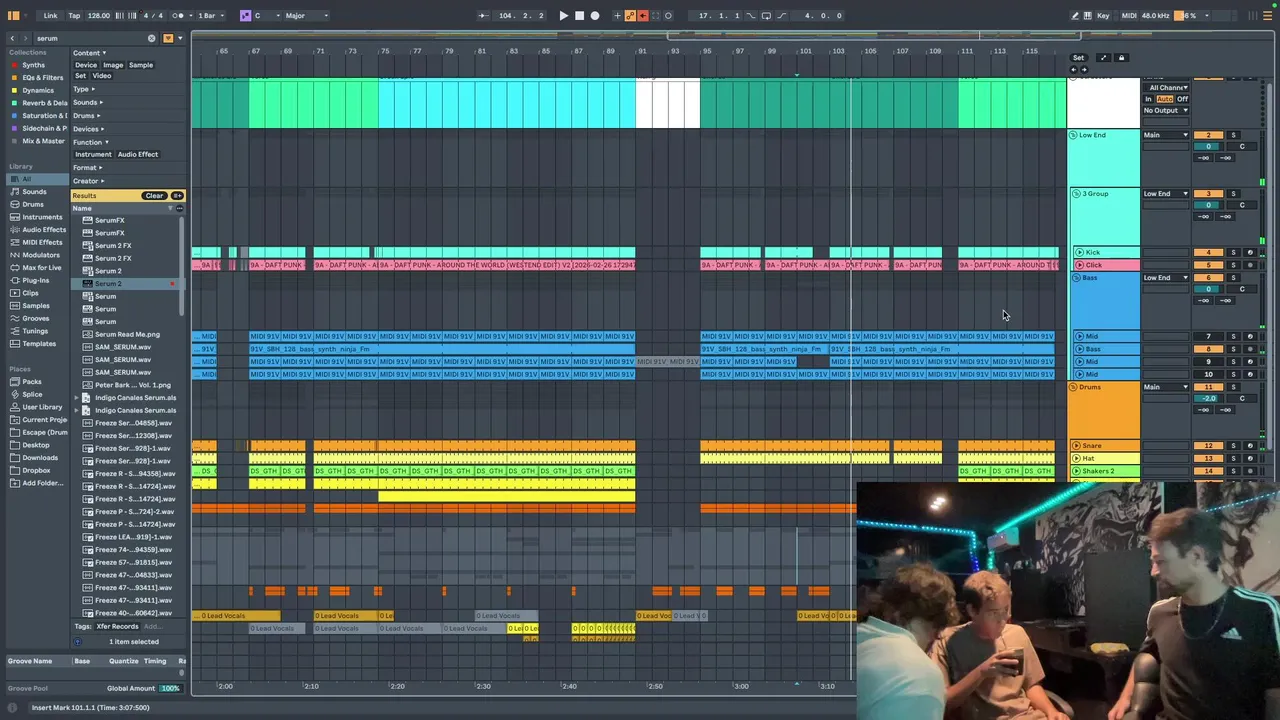Click the browser filter toggle icon
The width and height of the screenshot is (1280, 720).
pyautogui.click(x=168, y=38)
